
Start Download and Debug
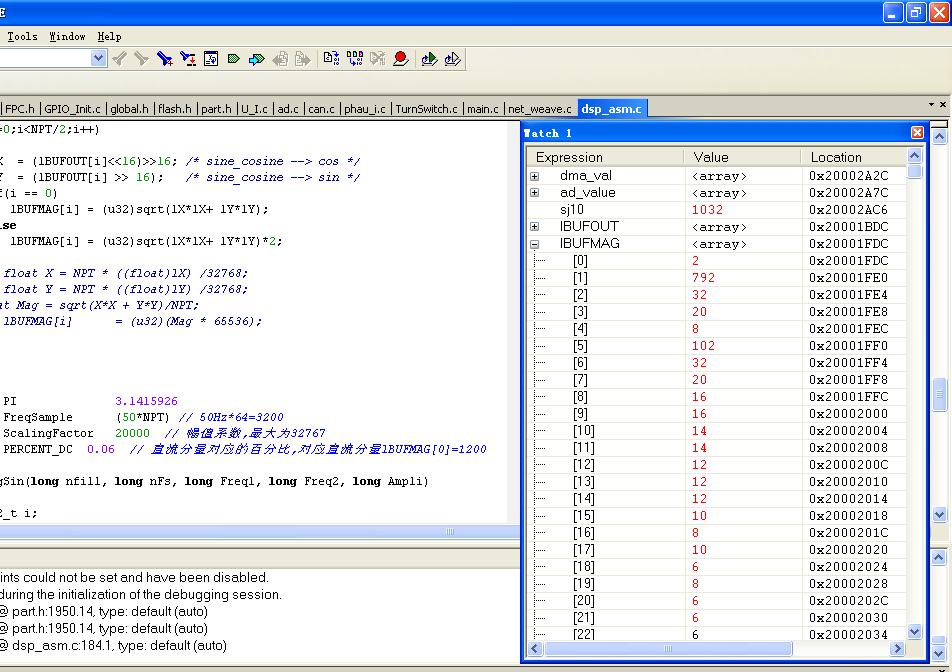coord(429,59)
